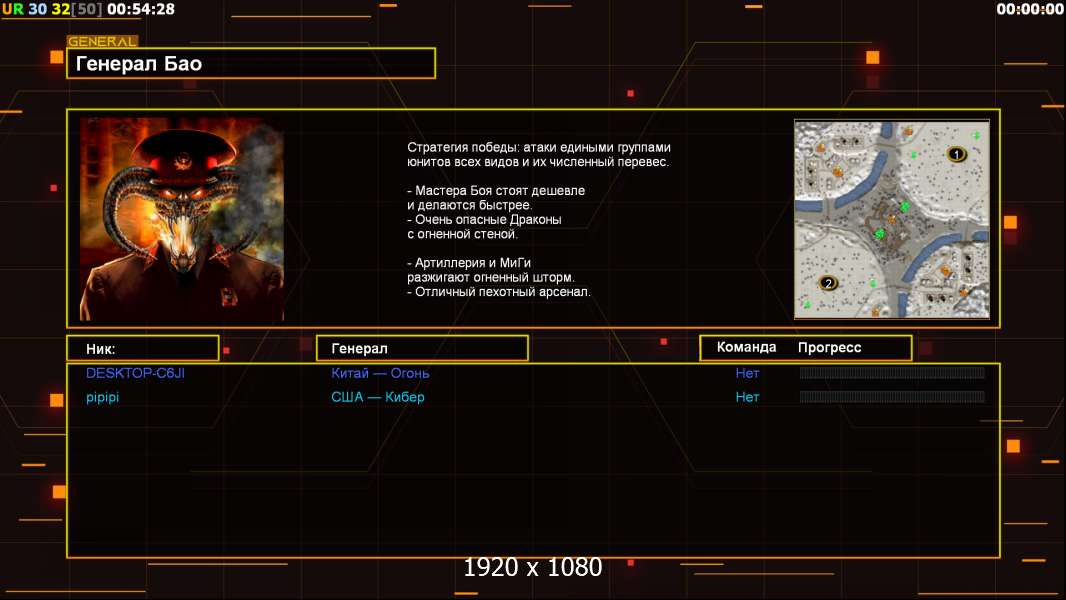Click the 'Команда' column header
Image resolution: width=1066 pixels, height=600 pixels.
click(746, 347)
